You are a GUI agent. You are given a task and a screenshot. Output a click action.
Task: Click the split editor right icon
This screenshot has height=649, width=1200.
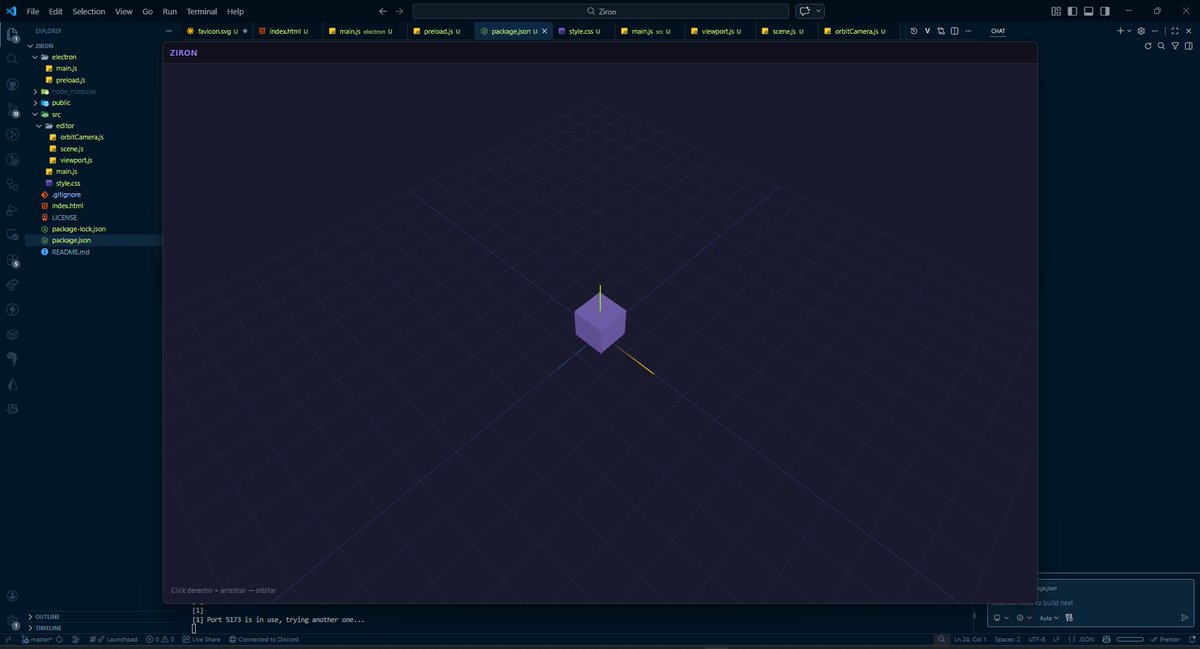pos(954,31)
